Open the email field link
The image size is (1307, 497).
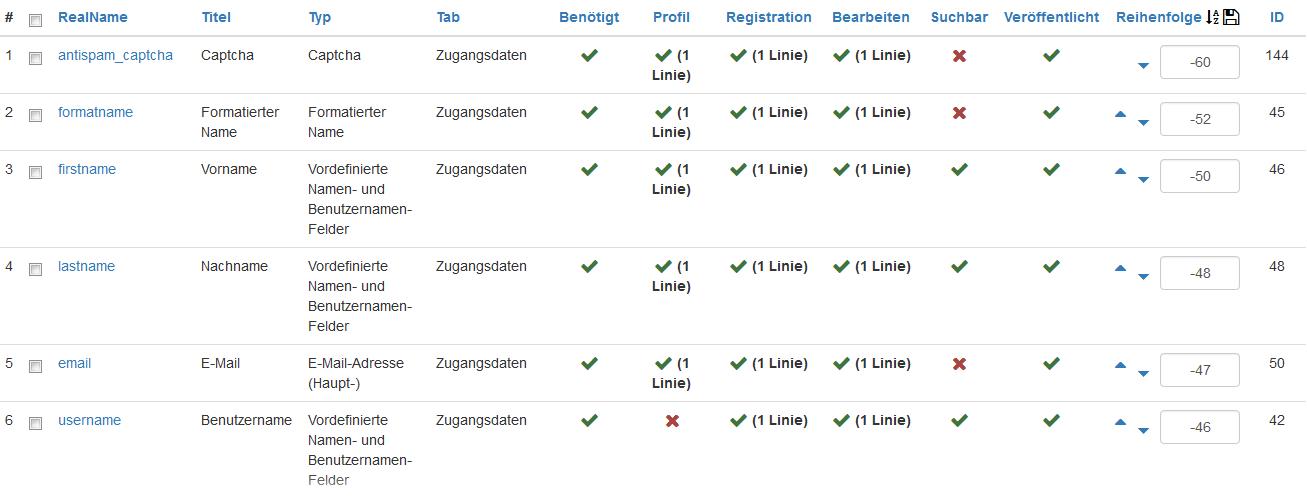(74, 363)
